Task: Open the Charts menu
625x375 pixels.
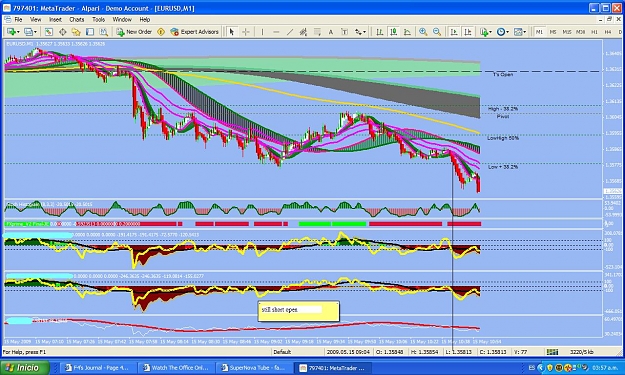Action: pos(77,19)
